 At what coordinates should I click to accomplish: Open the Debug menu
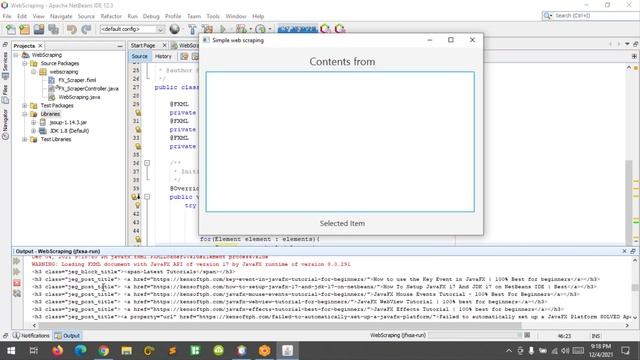(x=151, y=16)
